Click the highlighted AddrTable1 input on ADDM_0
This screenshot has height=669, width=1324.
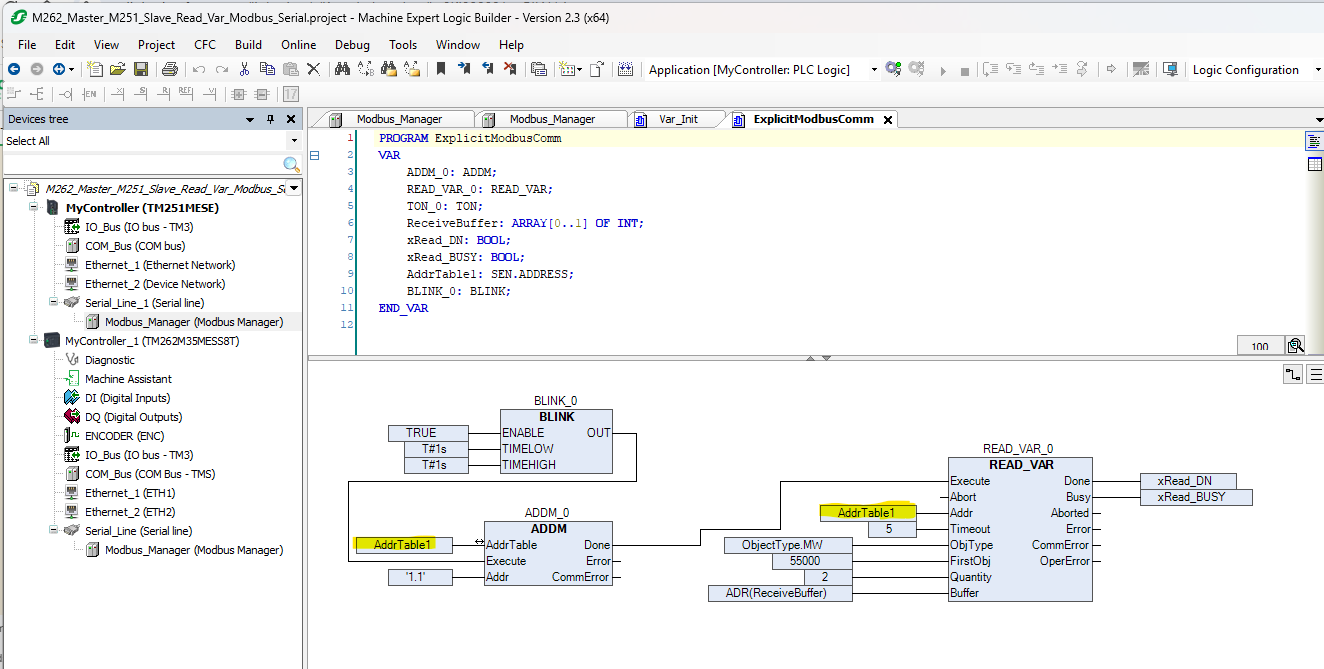[403, 545]
